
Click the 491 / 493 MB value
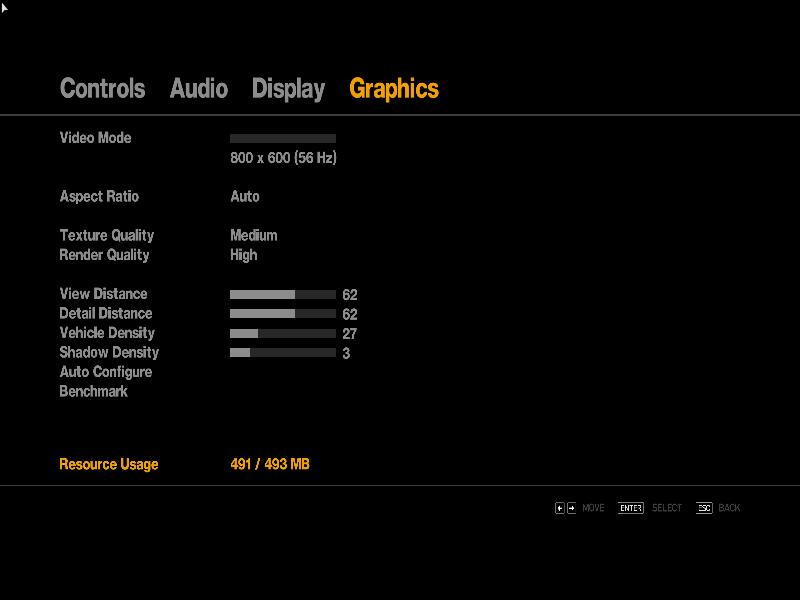[270, 464]
